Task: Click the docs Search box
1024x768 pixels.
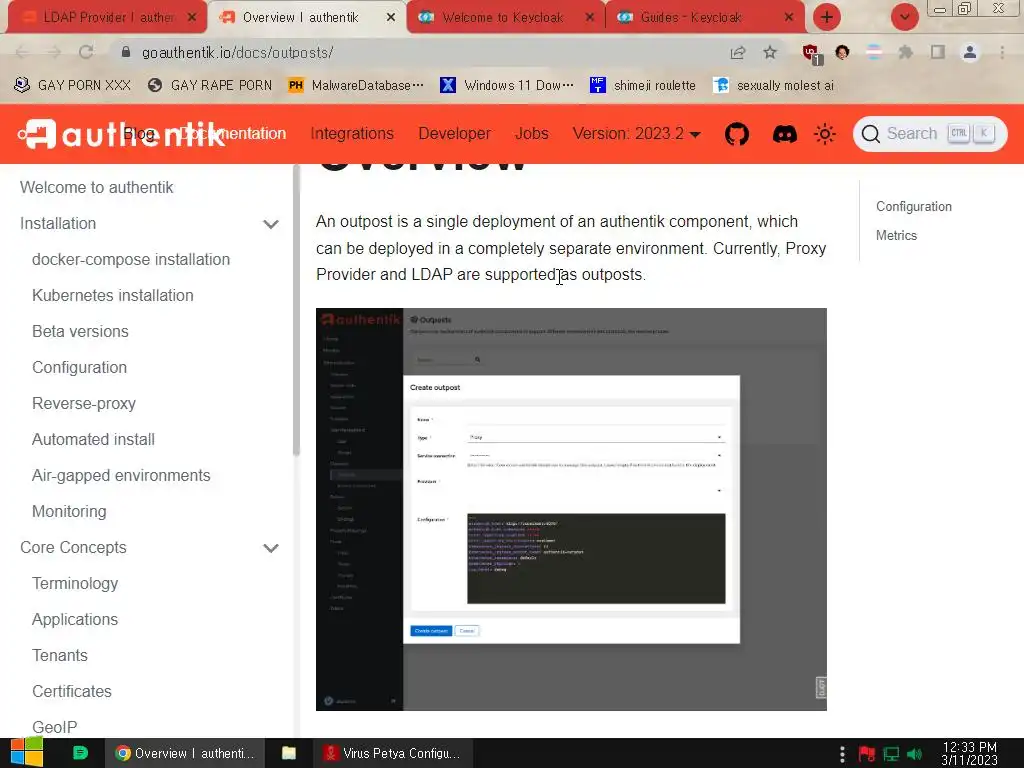Action: click(x=929, y=134)
